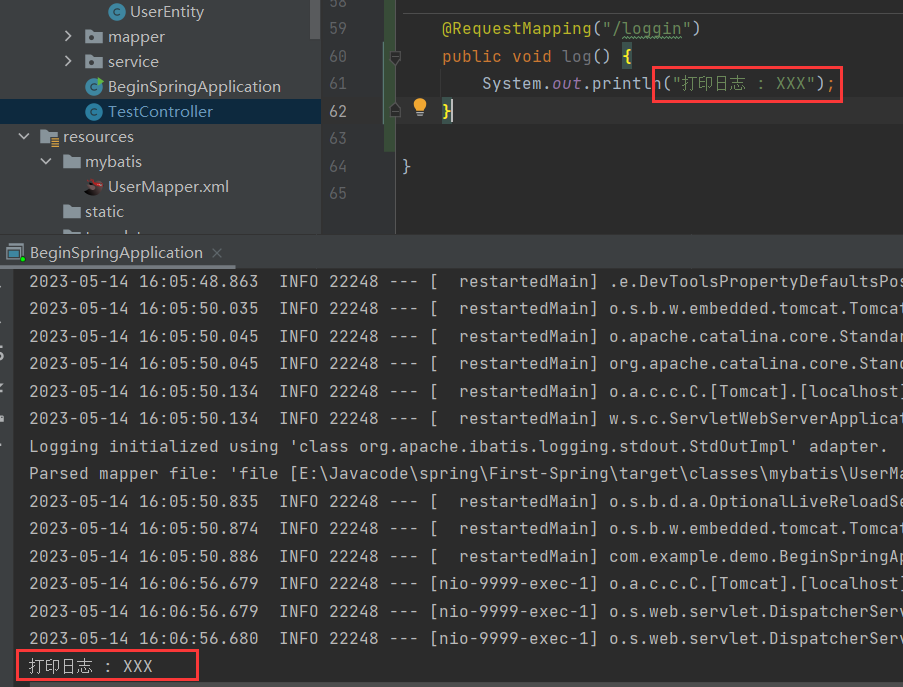Select the mybatis folder row
Viewport: 903px width, 687px height.
click(x=160, y=162)
